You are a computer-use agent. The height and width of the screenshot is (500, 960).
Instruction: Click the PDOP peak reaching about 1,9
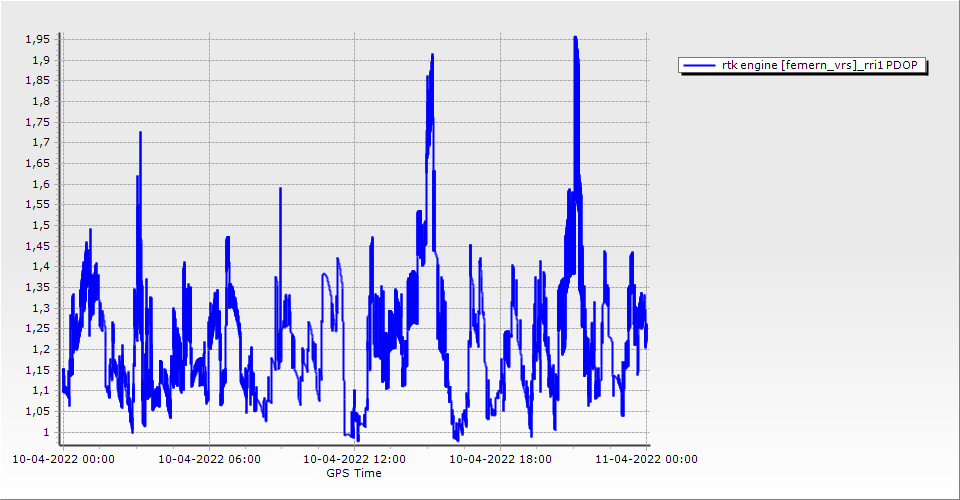[431, 60]
